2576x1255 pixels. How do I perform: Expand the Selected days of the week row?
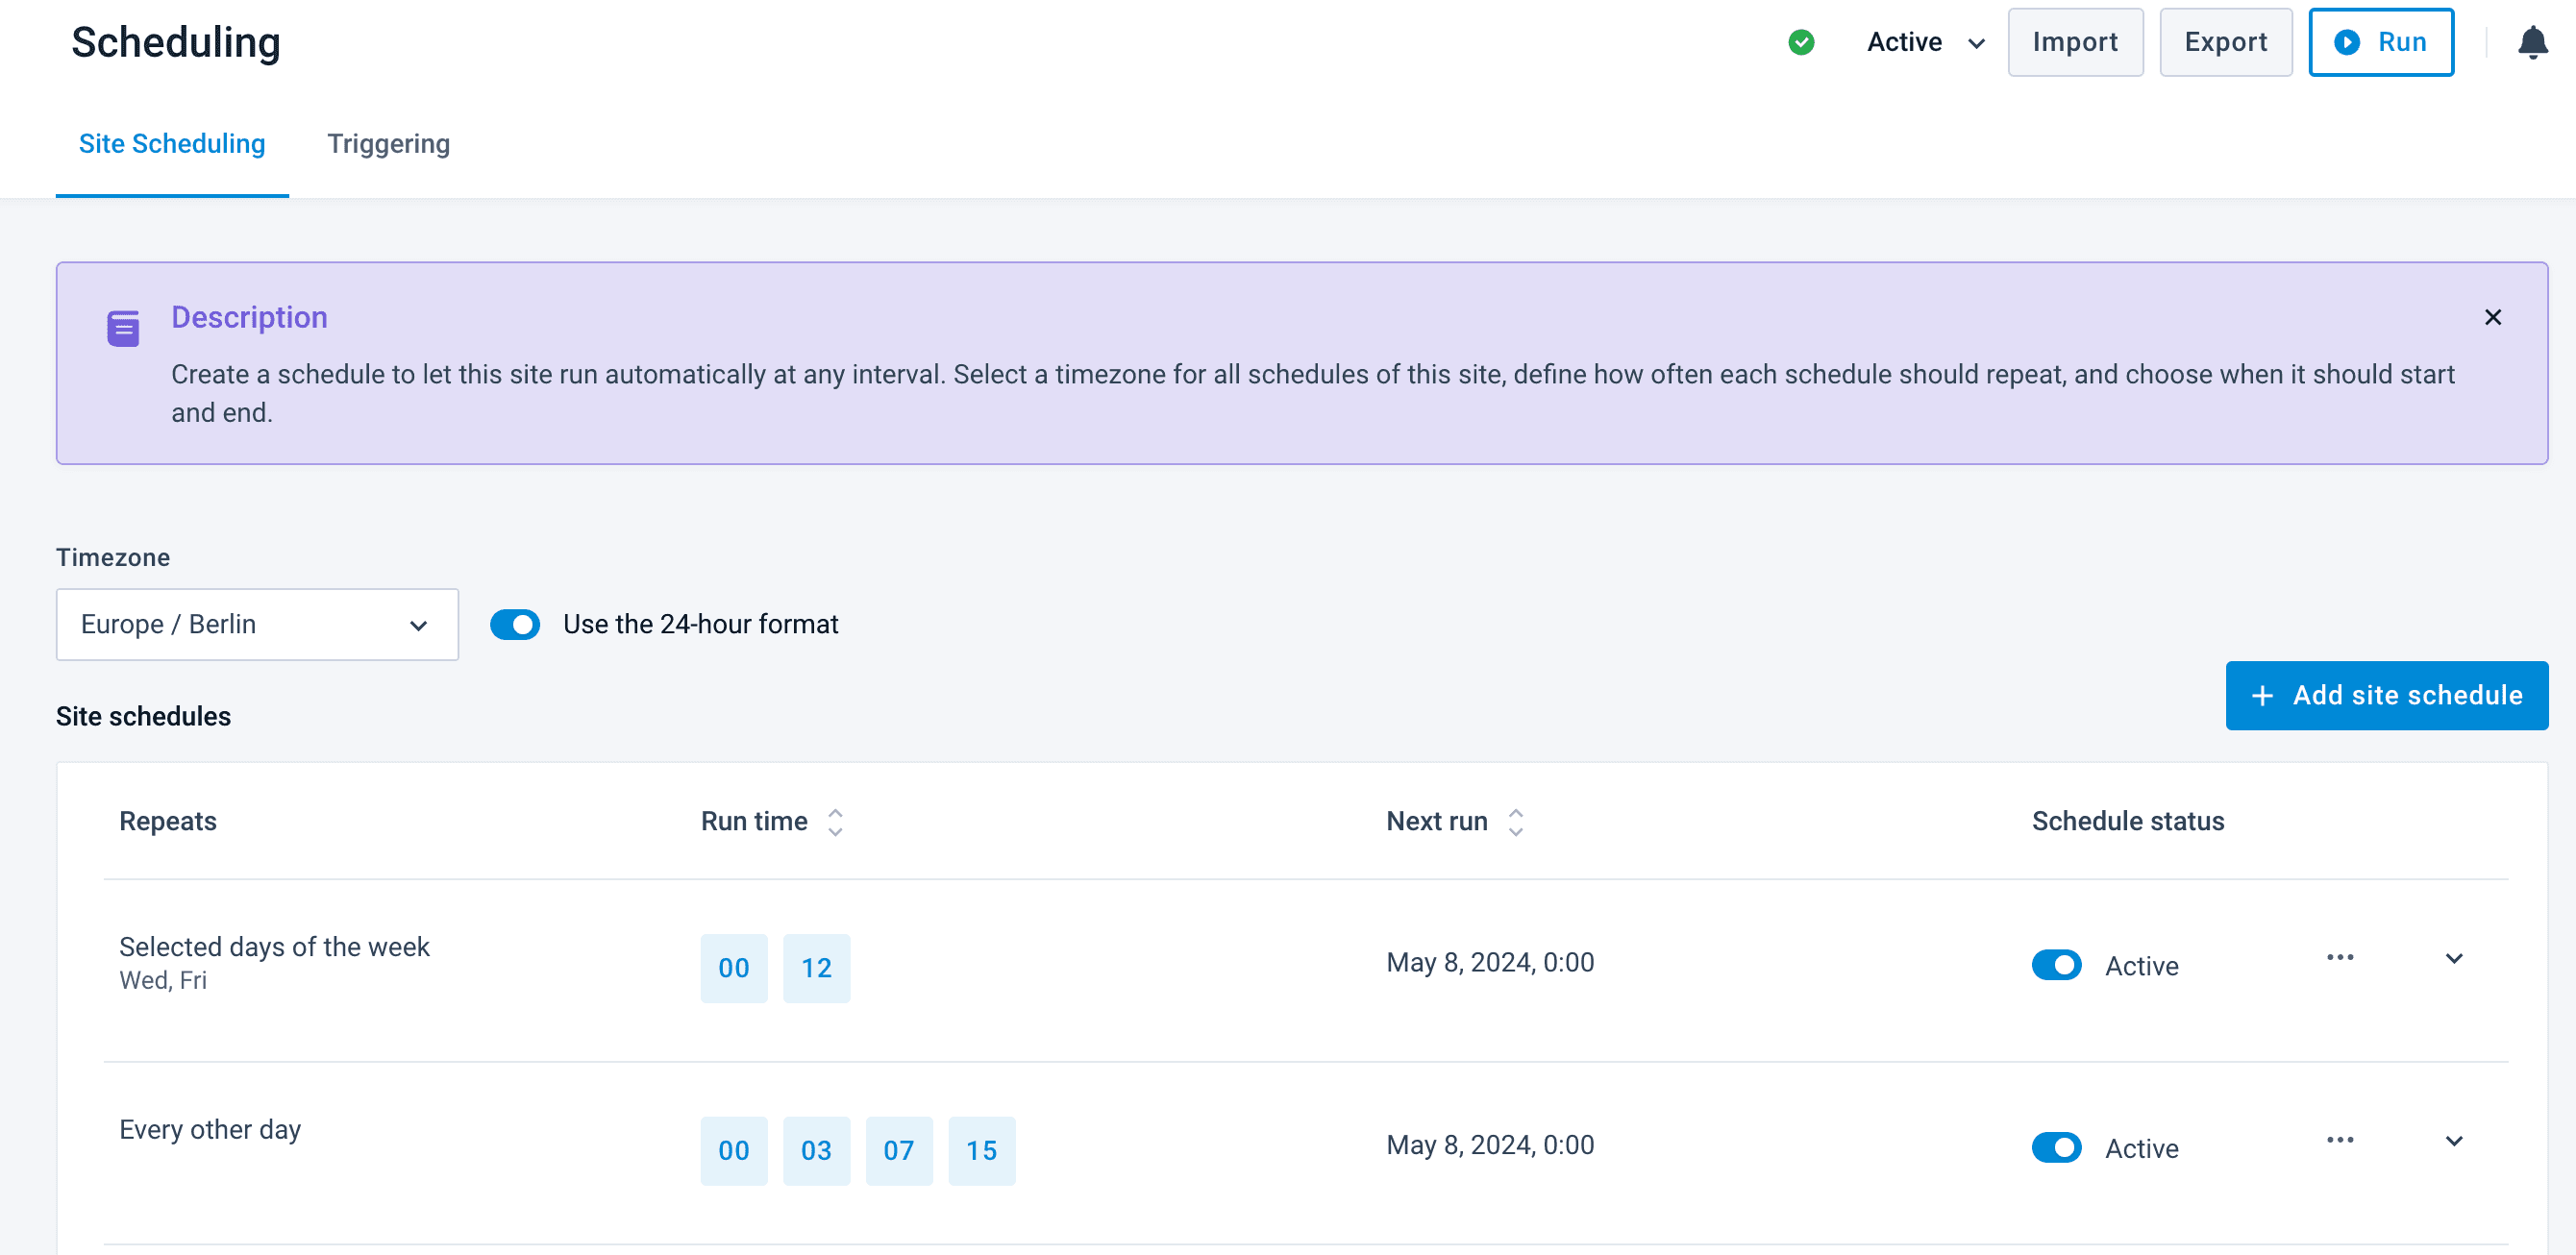point(2453,958)
